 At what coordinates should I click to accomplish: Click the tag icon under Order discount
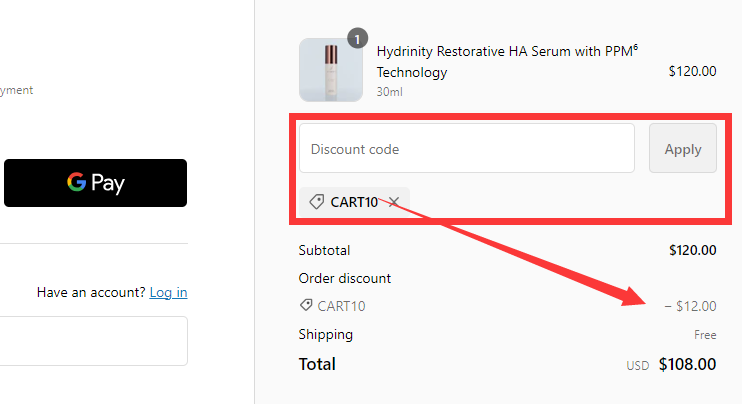coord(306,306)
